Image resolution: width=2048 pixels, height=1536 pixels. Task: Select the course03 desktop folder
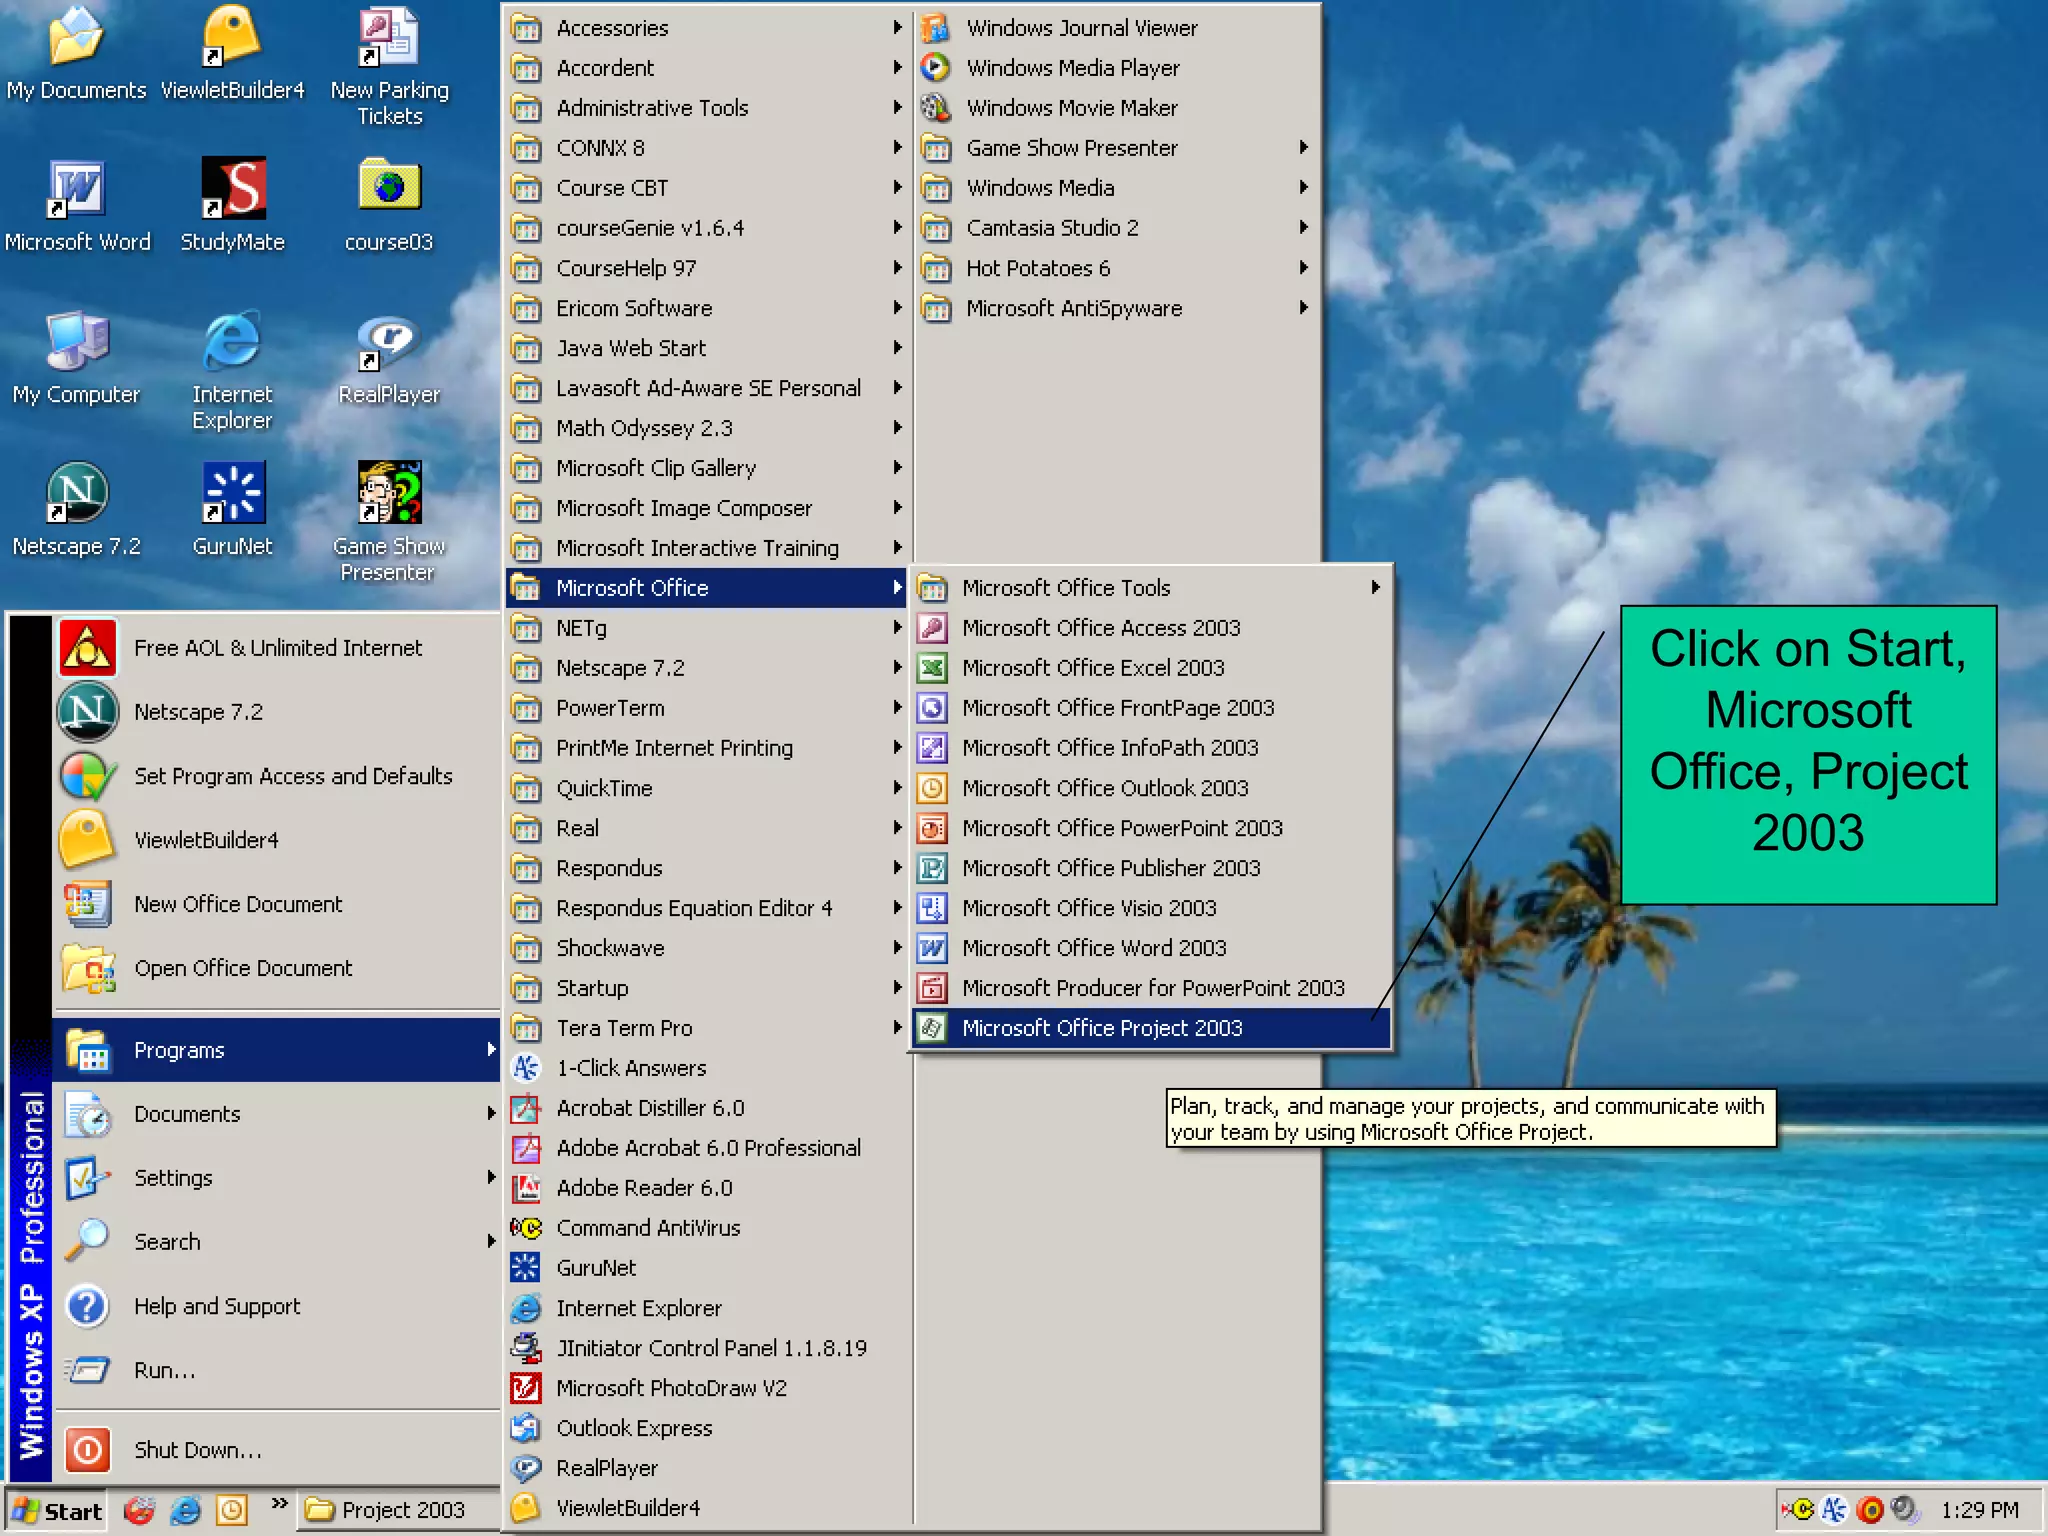[x=389, y=205]
